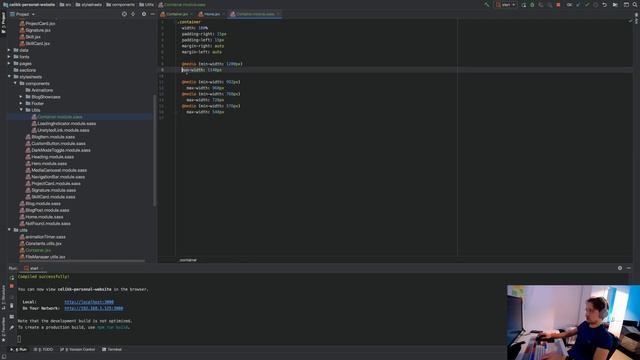The height and width of the screenshot is (360, 640).
Task: Collapse the utils folder near tree bottom
Action: 9,230
